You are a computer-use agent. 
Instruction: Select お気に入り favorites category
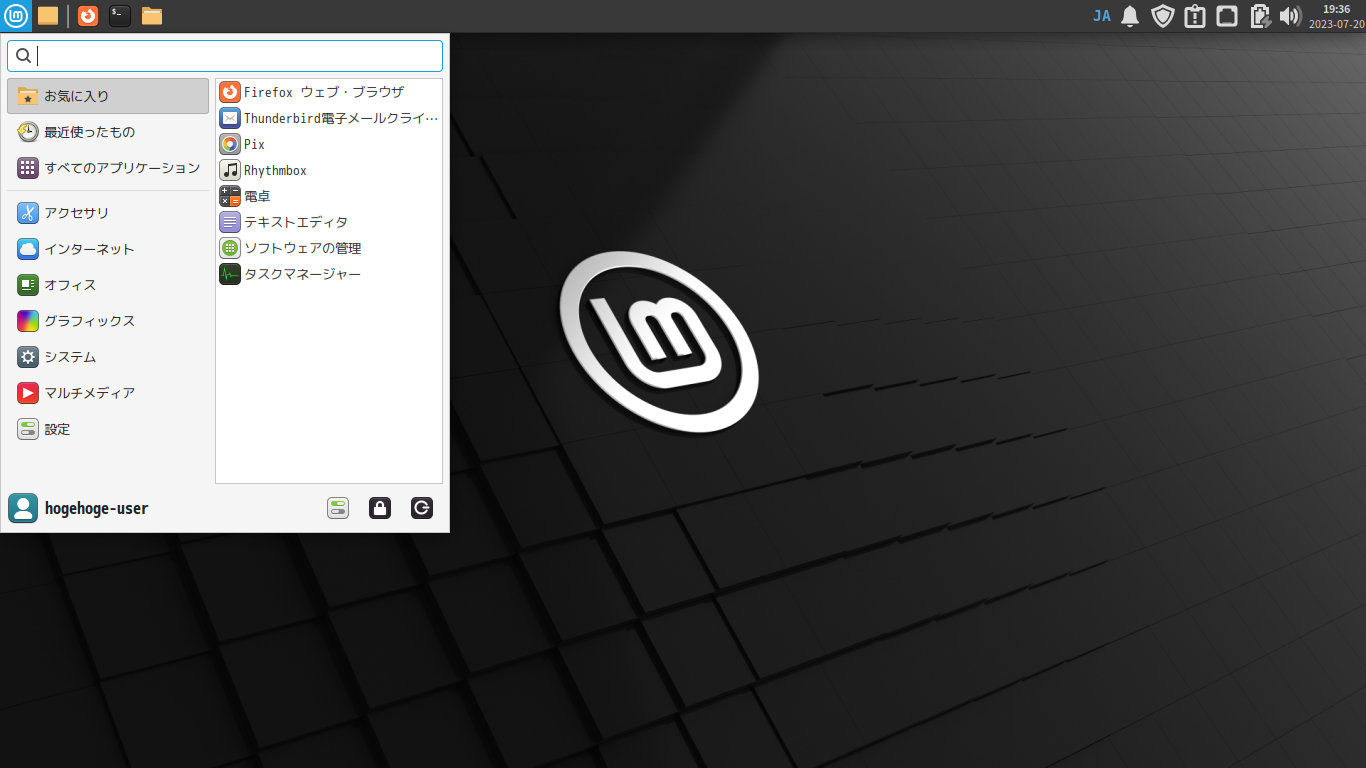click(108, 96)
